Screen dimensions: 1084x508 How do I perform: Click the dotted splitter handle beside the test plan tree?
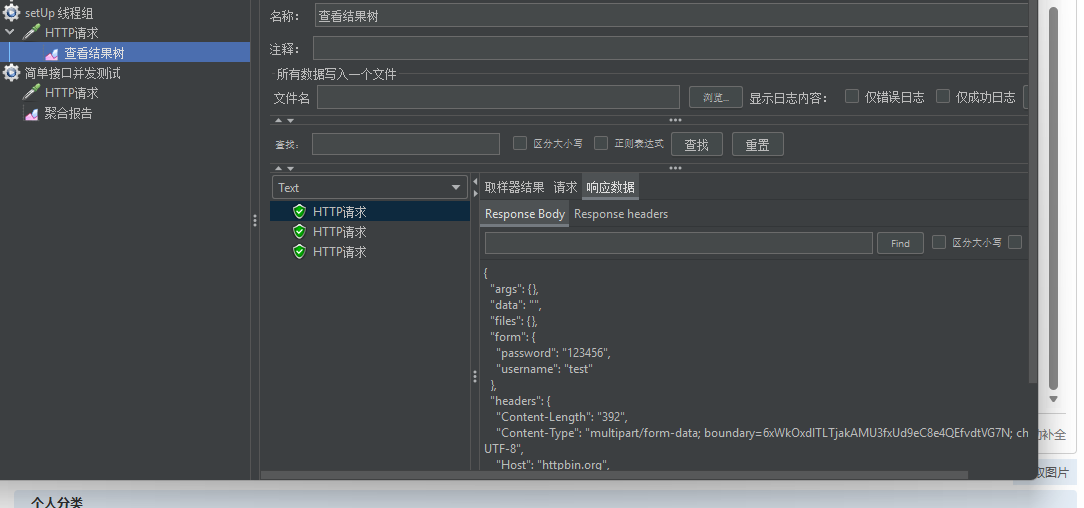[x=254, y=220]
